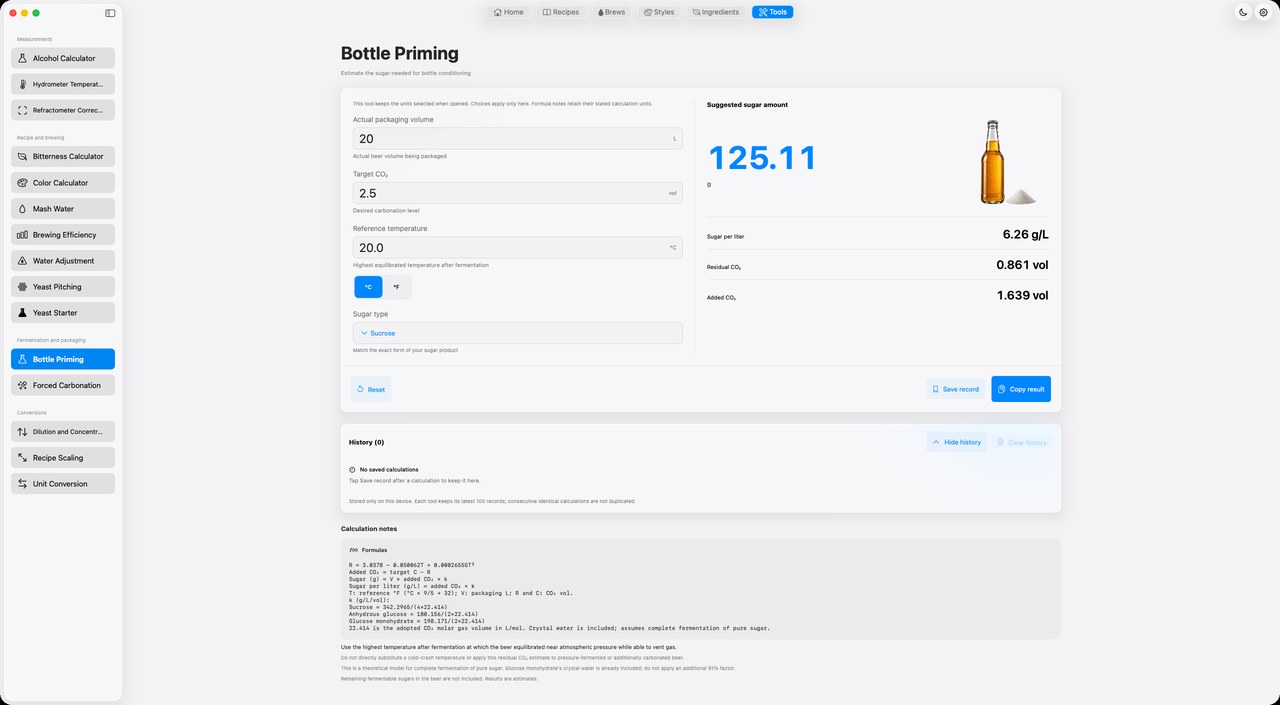Image resolution: width=1280 pixels, height=705 pixels.
Task: Click the "1.639 vol" added CO₂ value
Action: pos(1022,295)
